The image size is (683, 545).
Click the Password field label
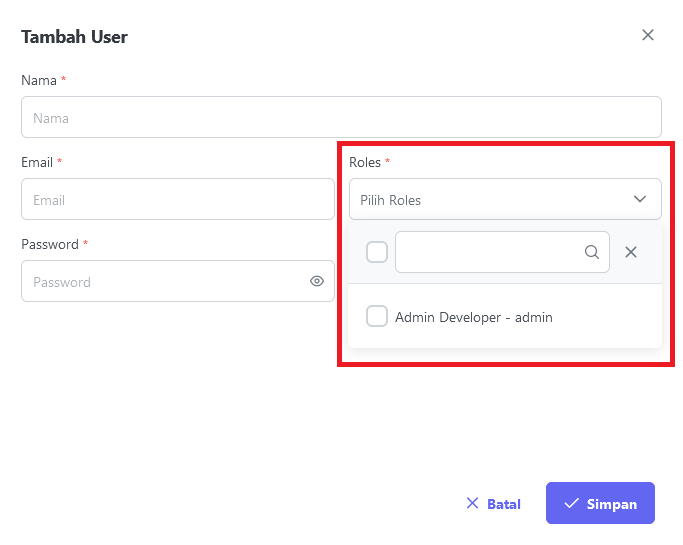50,244
